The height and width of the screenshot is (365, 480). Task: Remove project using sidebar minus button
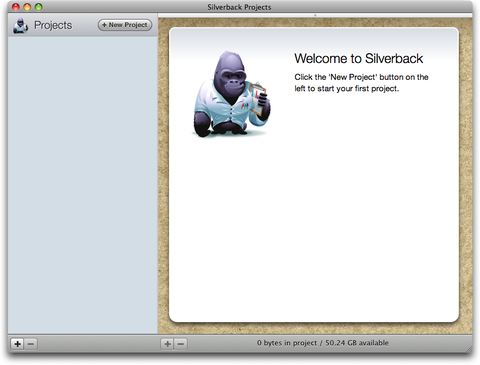coord(31,343)
